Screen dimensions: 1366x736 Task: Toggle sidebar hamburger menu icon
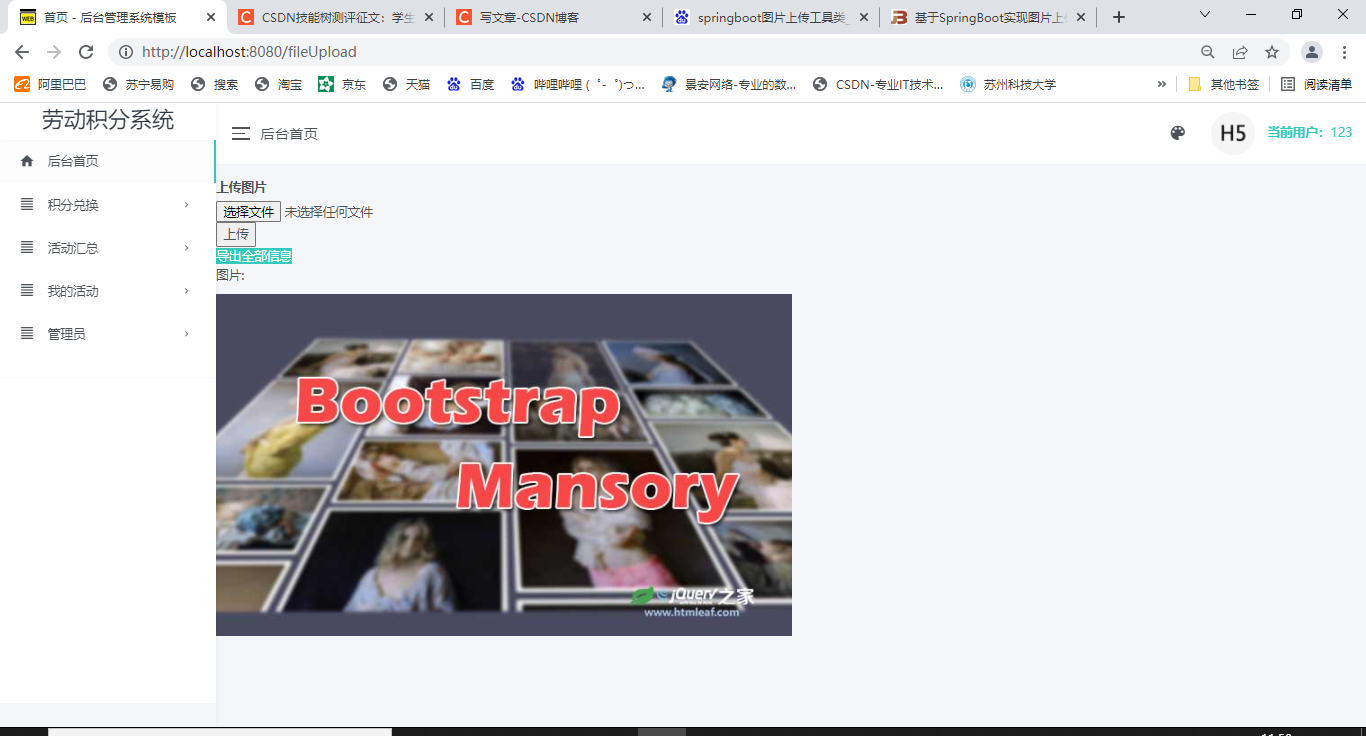pos(241,133)
